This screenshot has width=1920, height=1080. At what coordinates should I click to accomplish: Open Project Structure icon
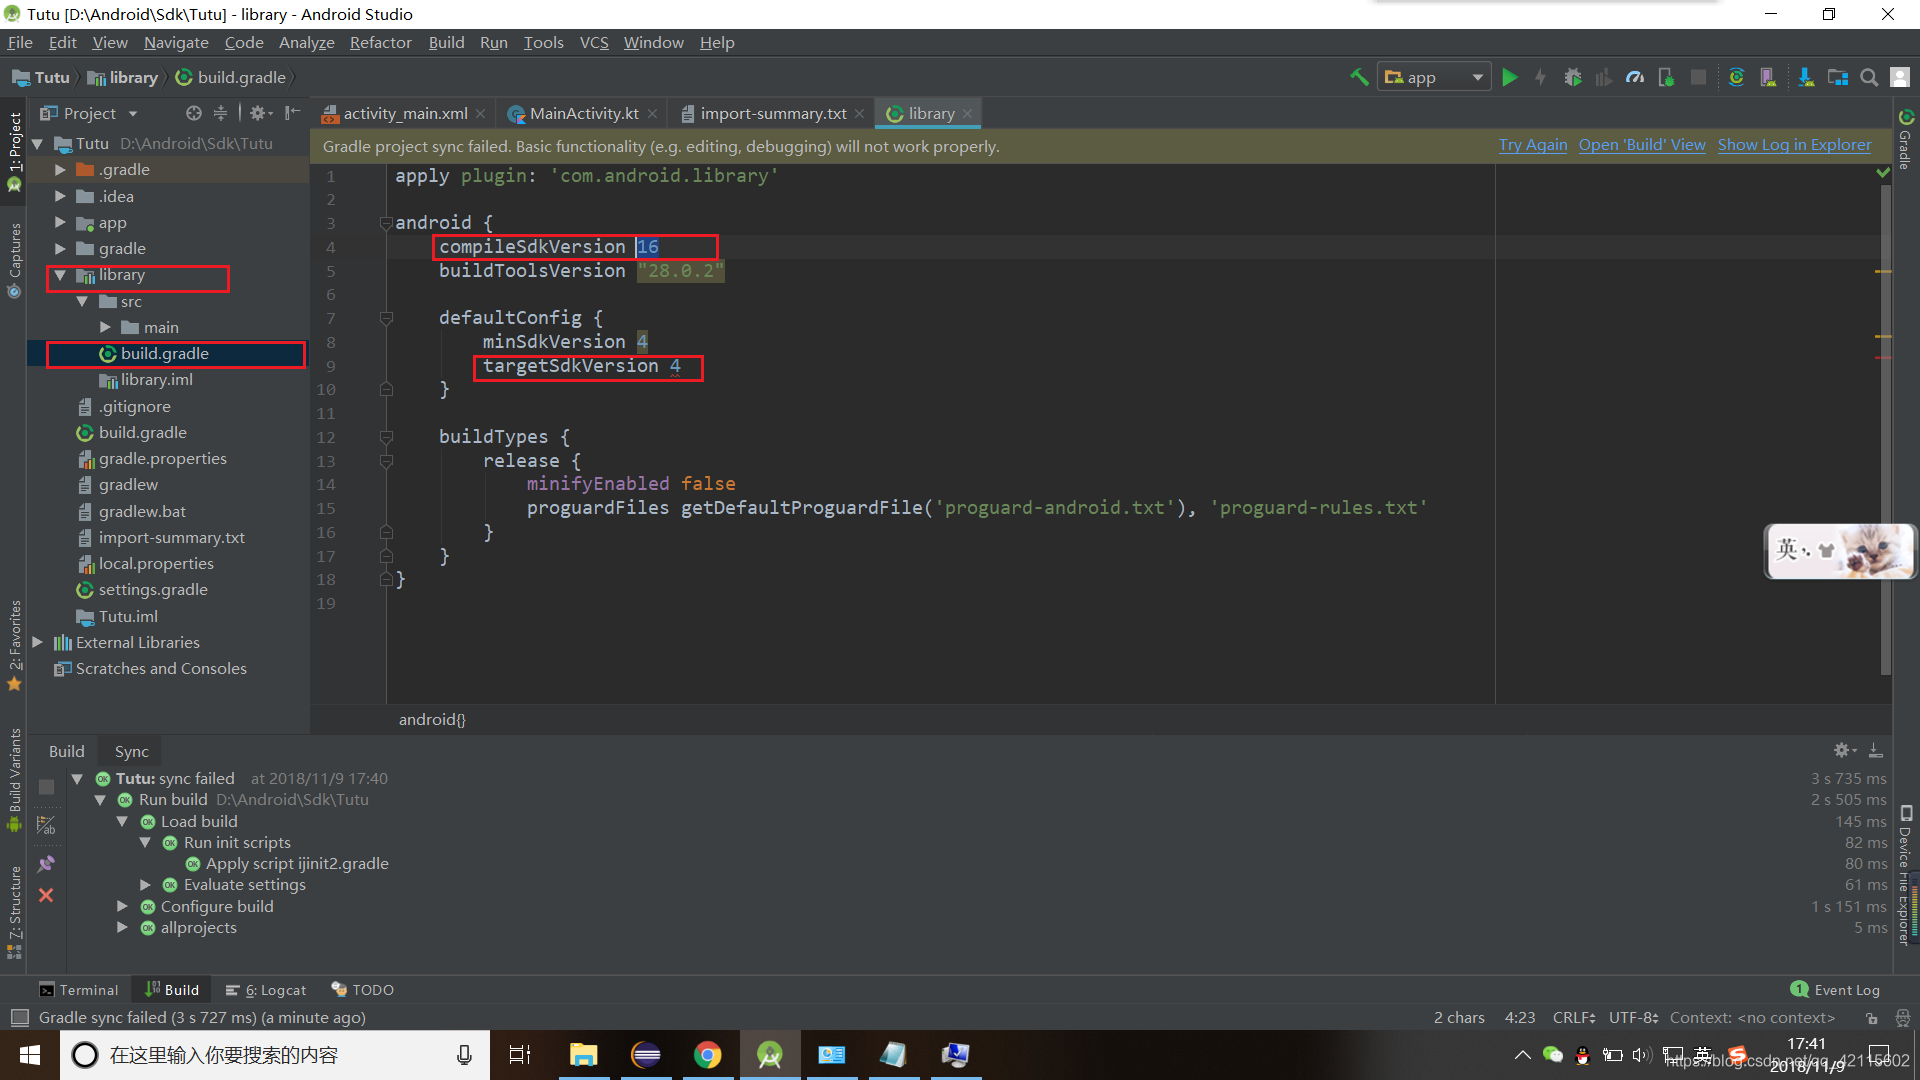point(1838,77)
